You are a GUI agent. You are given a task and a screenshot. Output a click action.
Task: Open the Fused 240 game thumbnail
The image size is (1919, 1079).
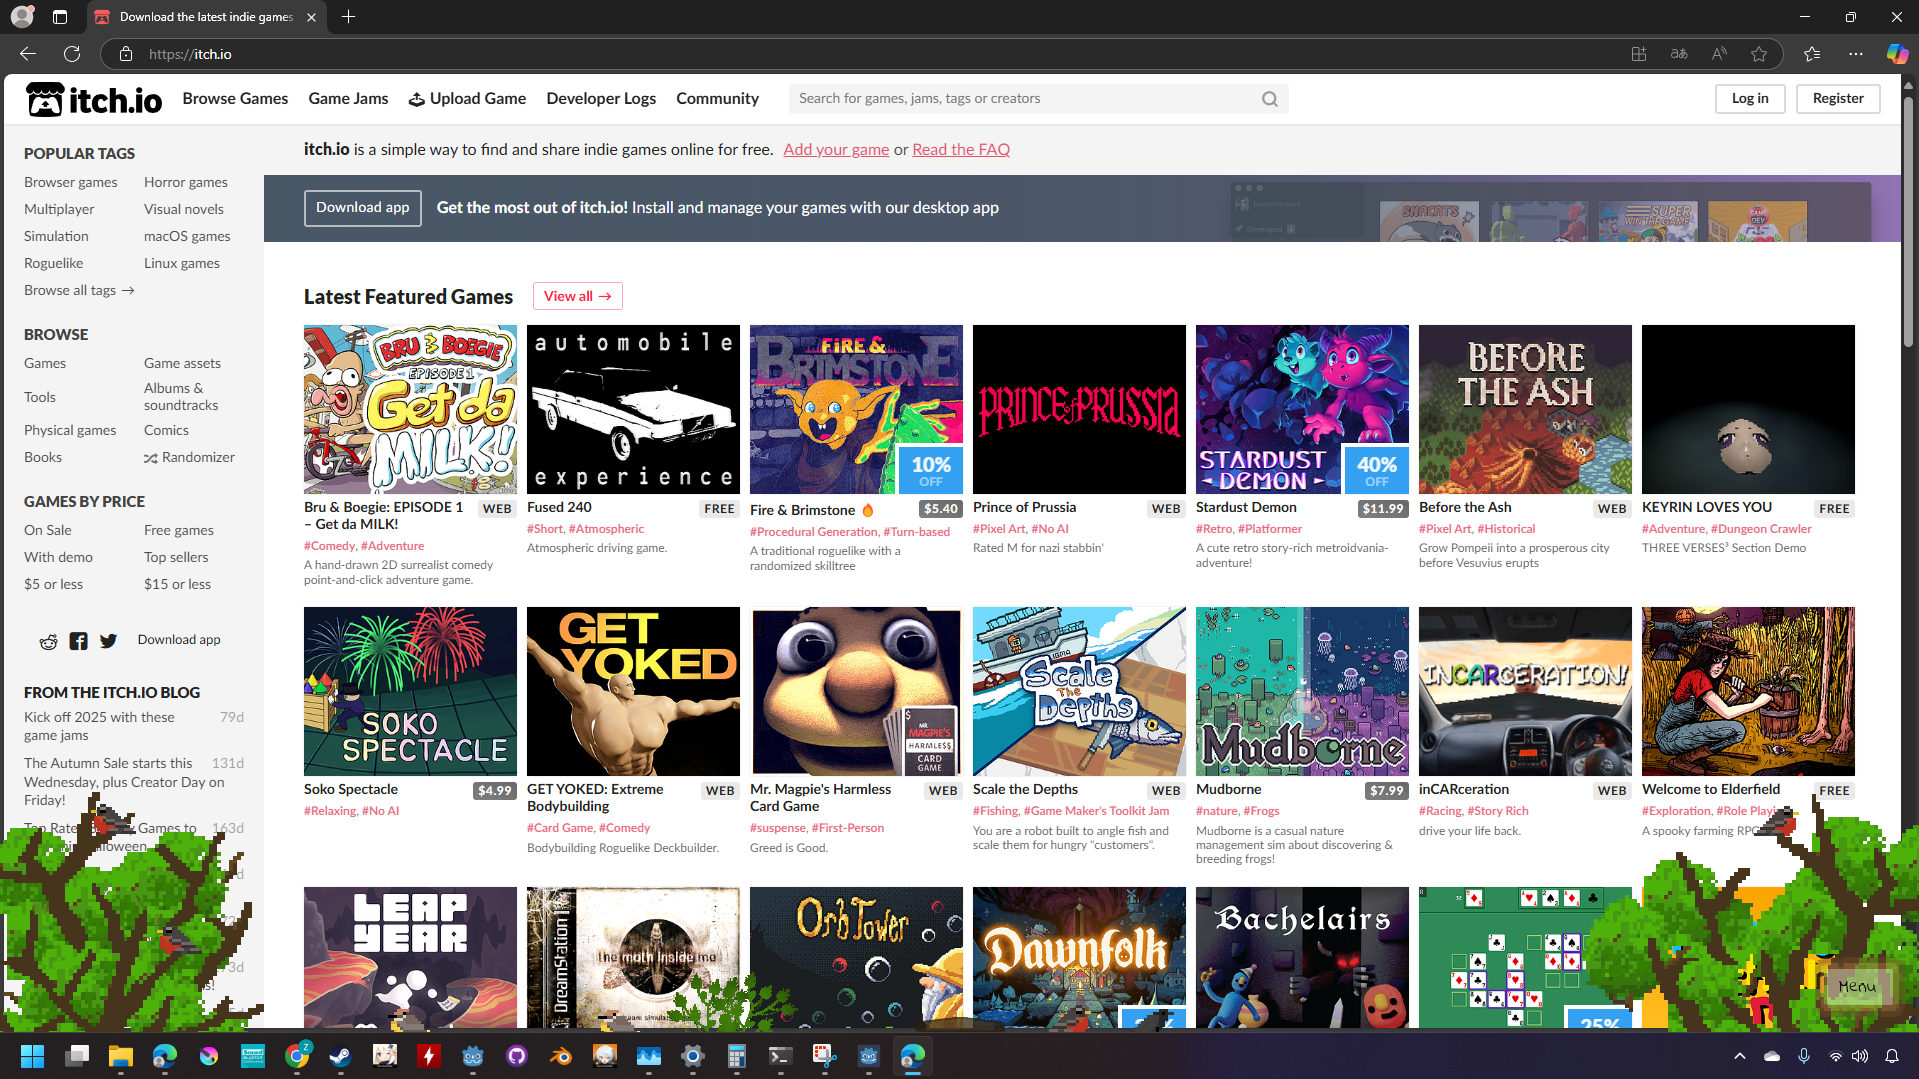pos(633,410)
